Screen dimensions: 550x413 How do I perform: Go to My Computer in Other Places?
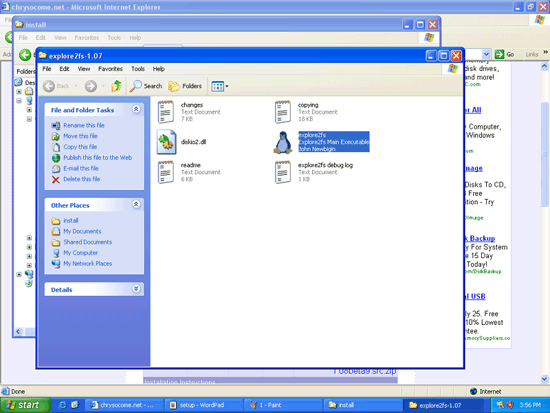(x=80, y=253)
